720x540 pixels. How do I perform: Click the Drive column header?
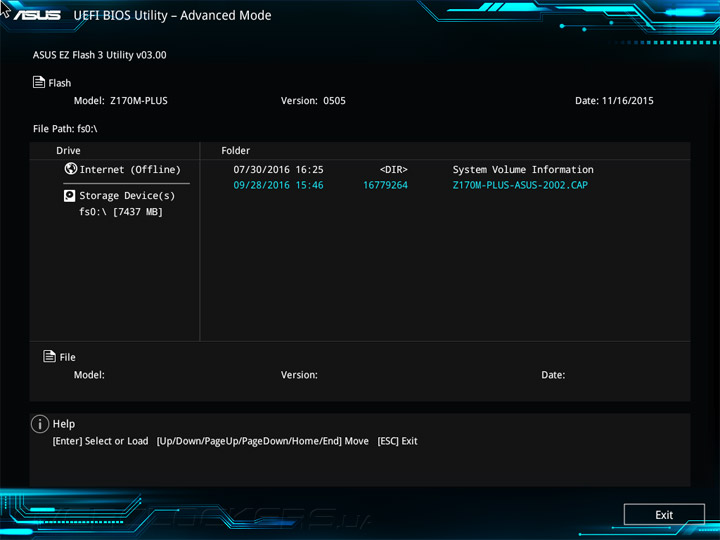click(x=68, y=151)
